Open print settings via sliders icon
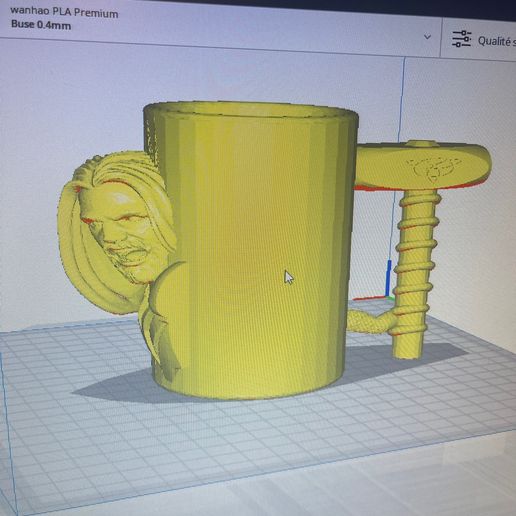Screen dimensions: 516x516 [x=462, y=39]
